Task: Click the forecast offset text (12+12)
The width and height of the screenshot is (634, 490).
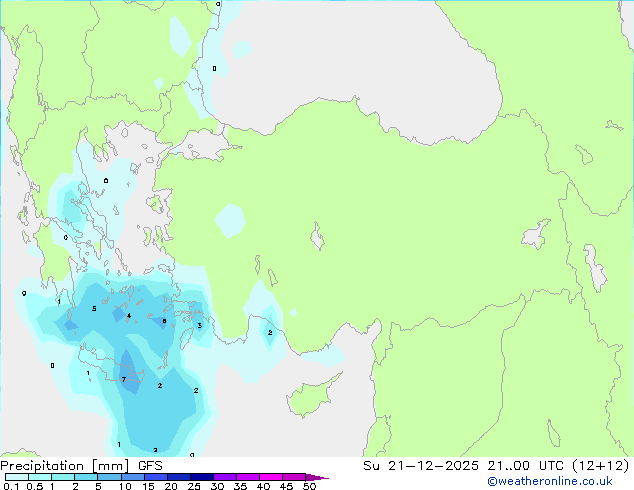Action: point(601,466)
